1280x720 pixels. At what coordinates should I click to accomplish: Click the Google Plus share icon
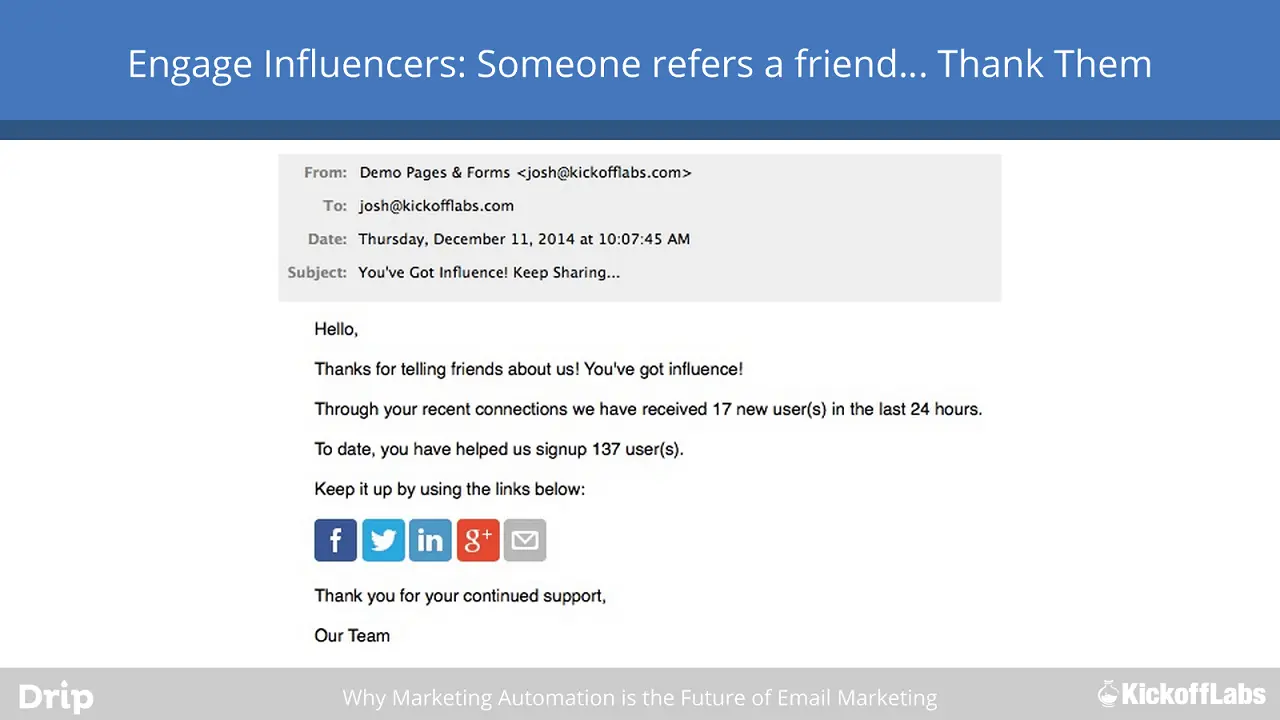click(x=478, y=540)
